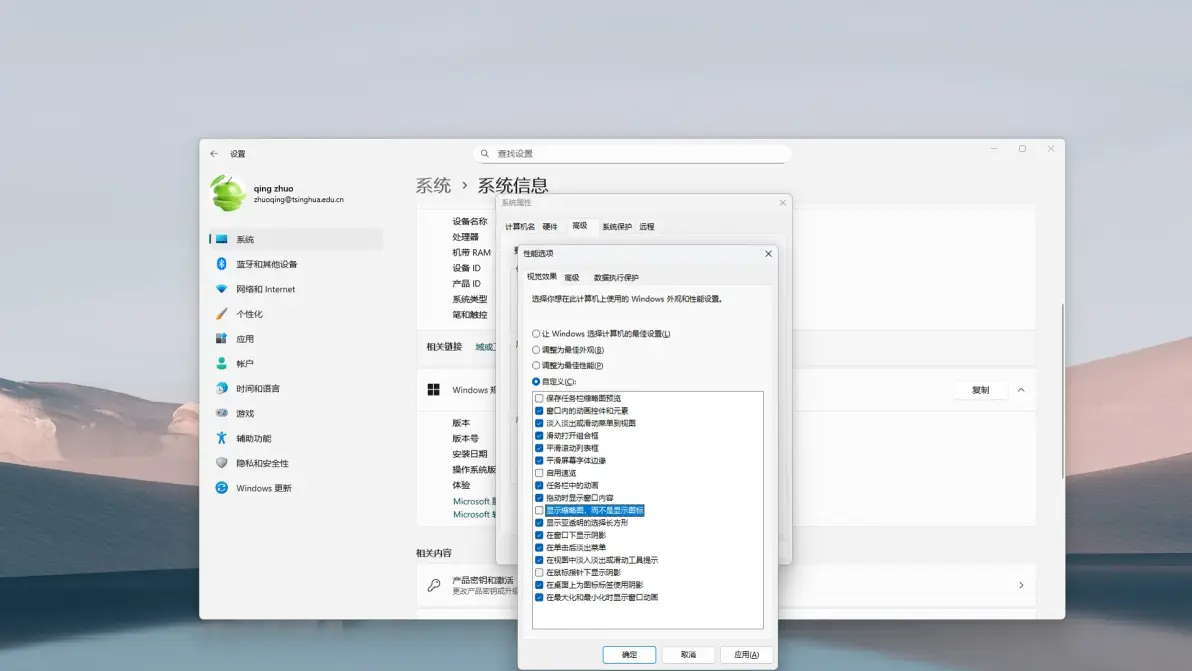Enable 保存任务栏缩略图预览 checkbox
This screenshot has width=1192, height=671.
click(539, 398)
